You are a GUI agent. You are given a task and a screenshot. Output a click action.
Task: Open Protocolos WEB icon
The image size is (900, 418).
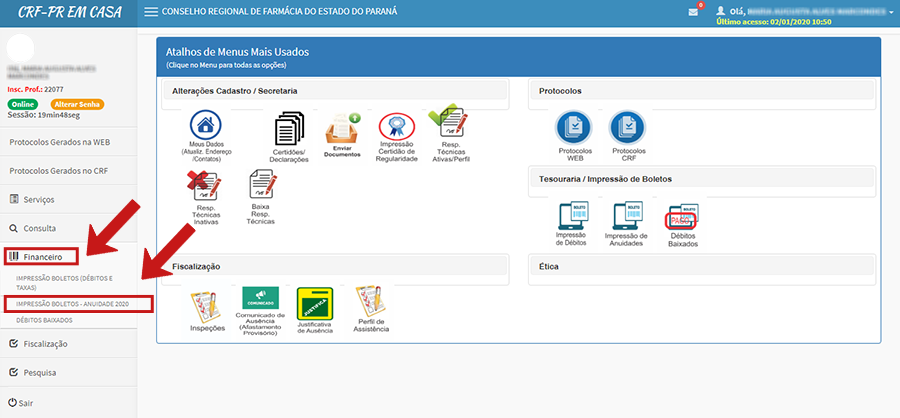coord(575,128)
